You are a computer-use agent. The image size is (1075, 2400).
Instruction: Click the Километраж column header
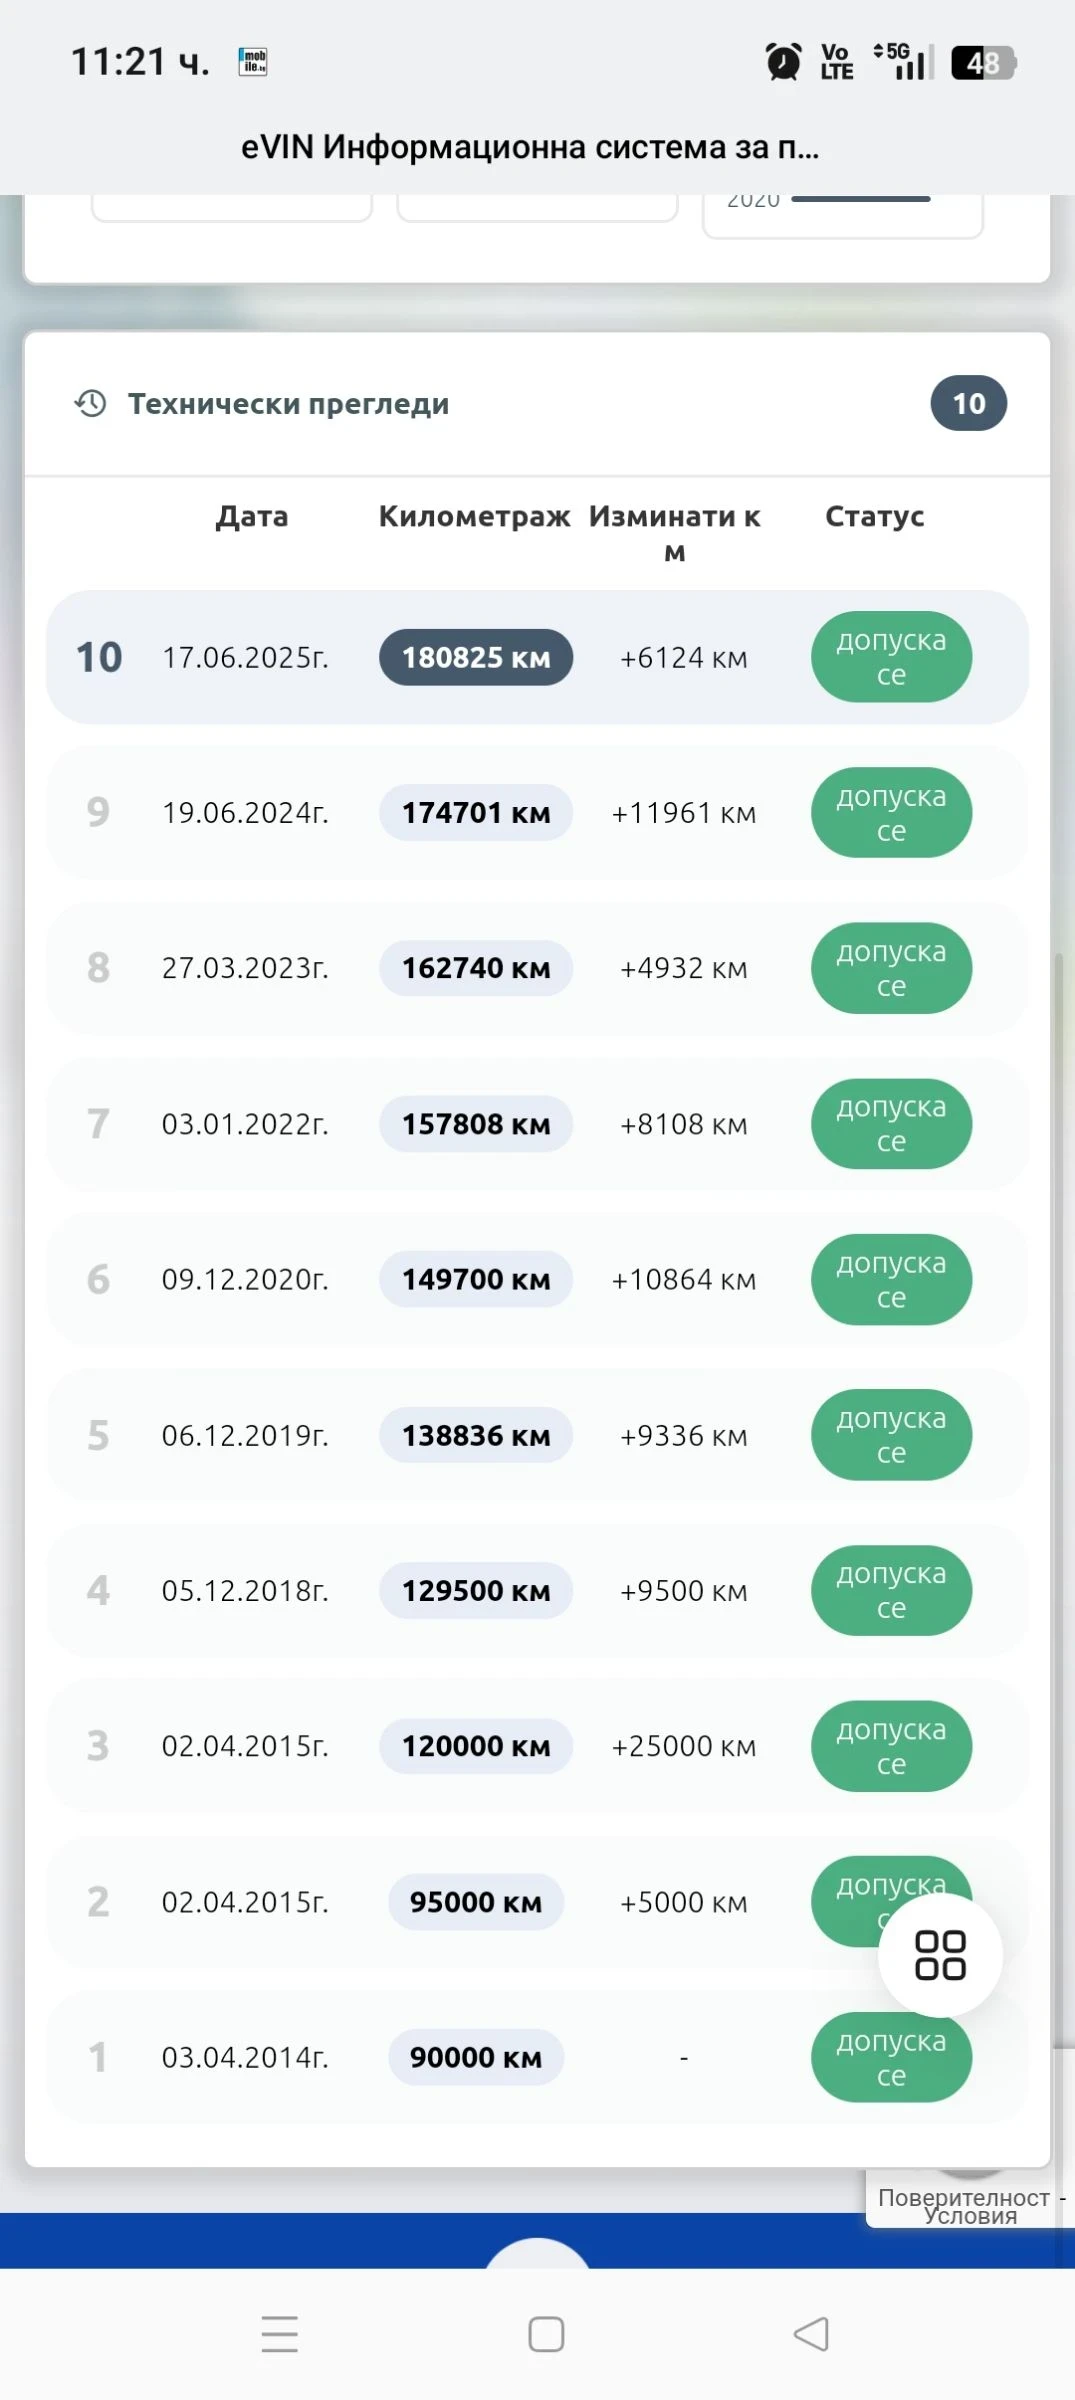point(474,517)
